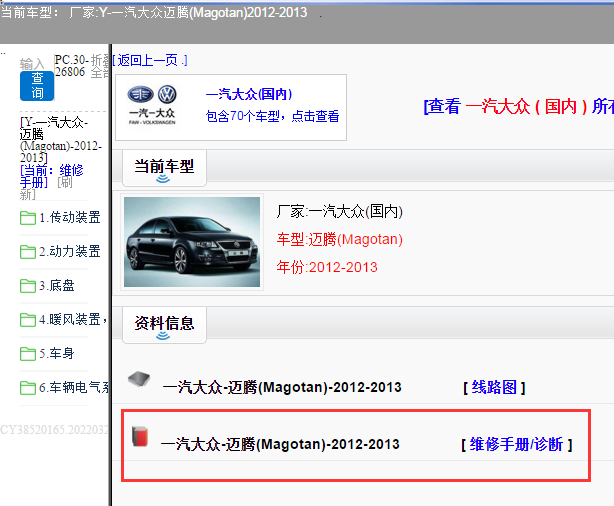Viewport: 614px width, 506px height.
Task: Click the gray wiring diagram book icon
Action: coord(139,379)
